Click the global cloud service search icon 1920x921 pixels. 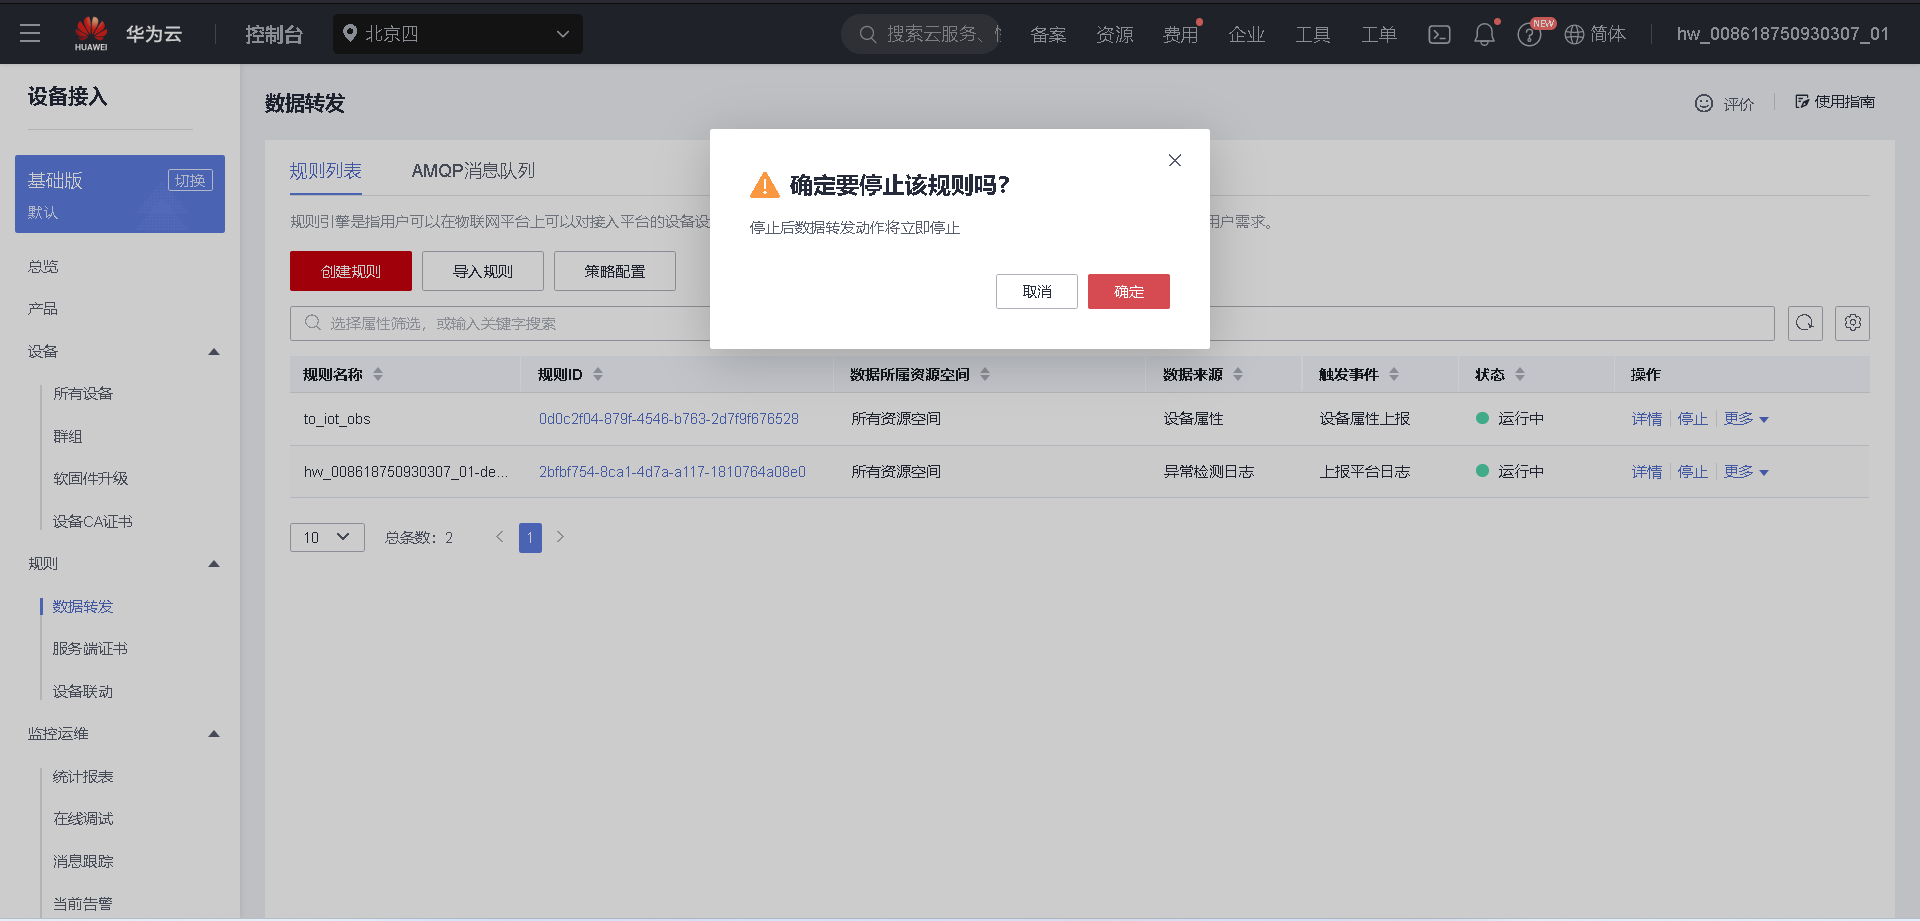pos(866,33)
